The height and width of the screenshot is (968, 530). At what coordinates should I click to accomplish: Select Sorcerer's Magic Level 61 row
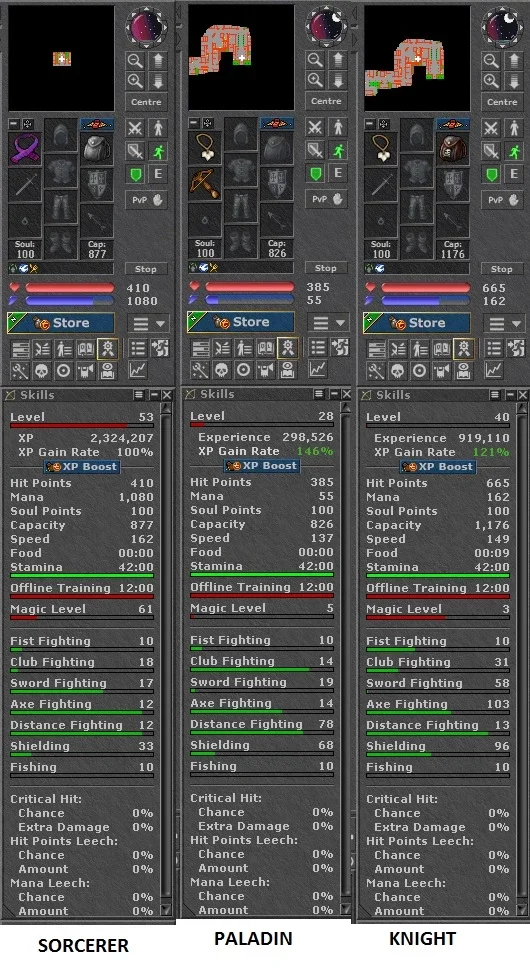coord(81,609)
